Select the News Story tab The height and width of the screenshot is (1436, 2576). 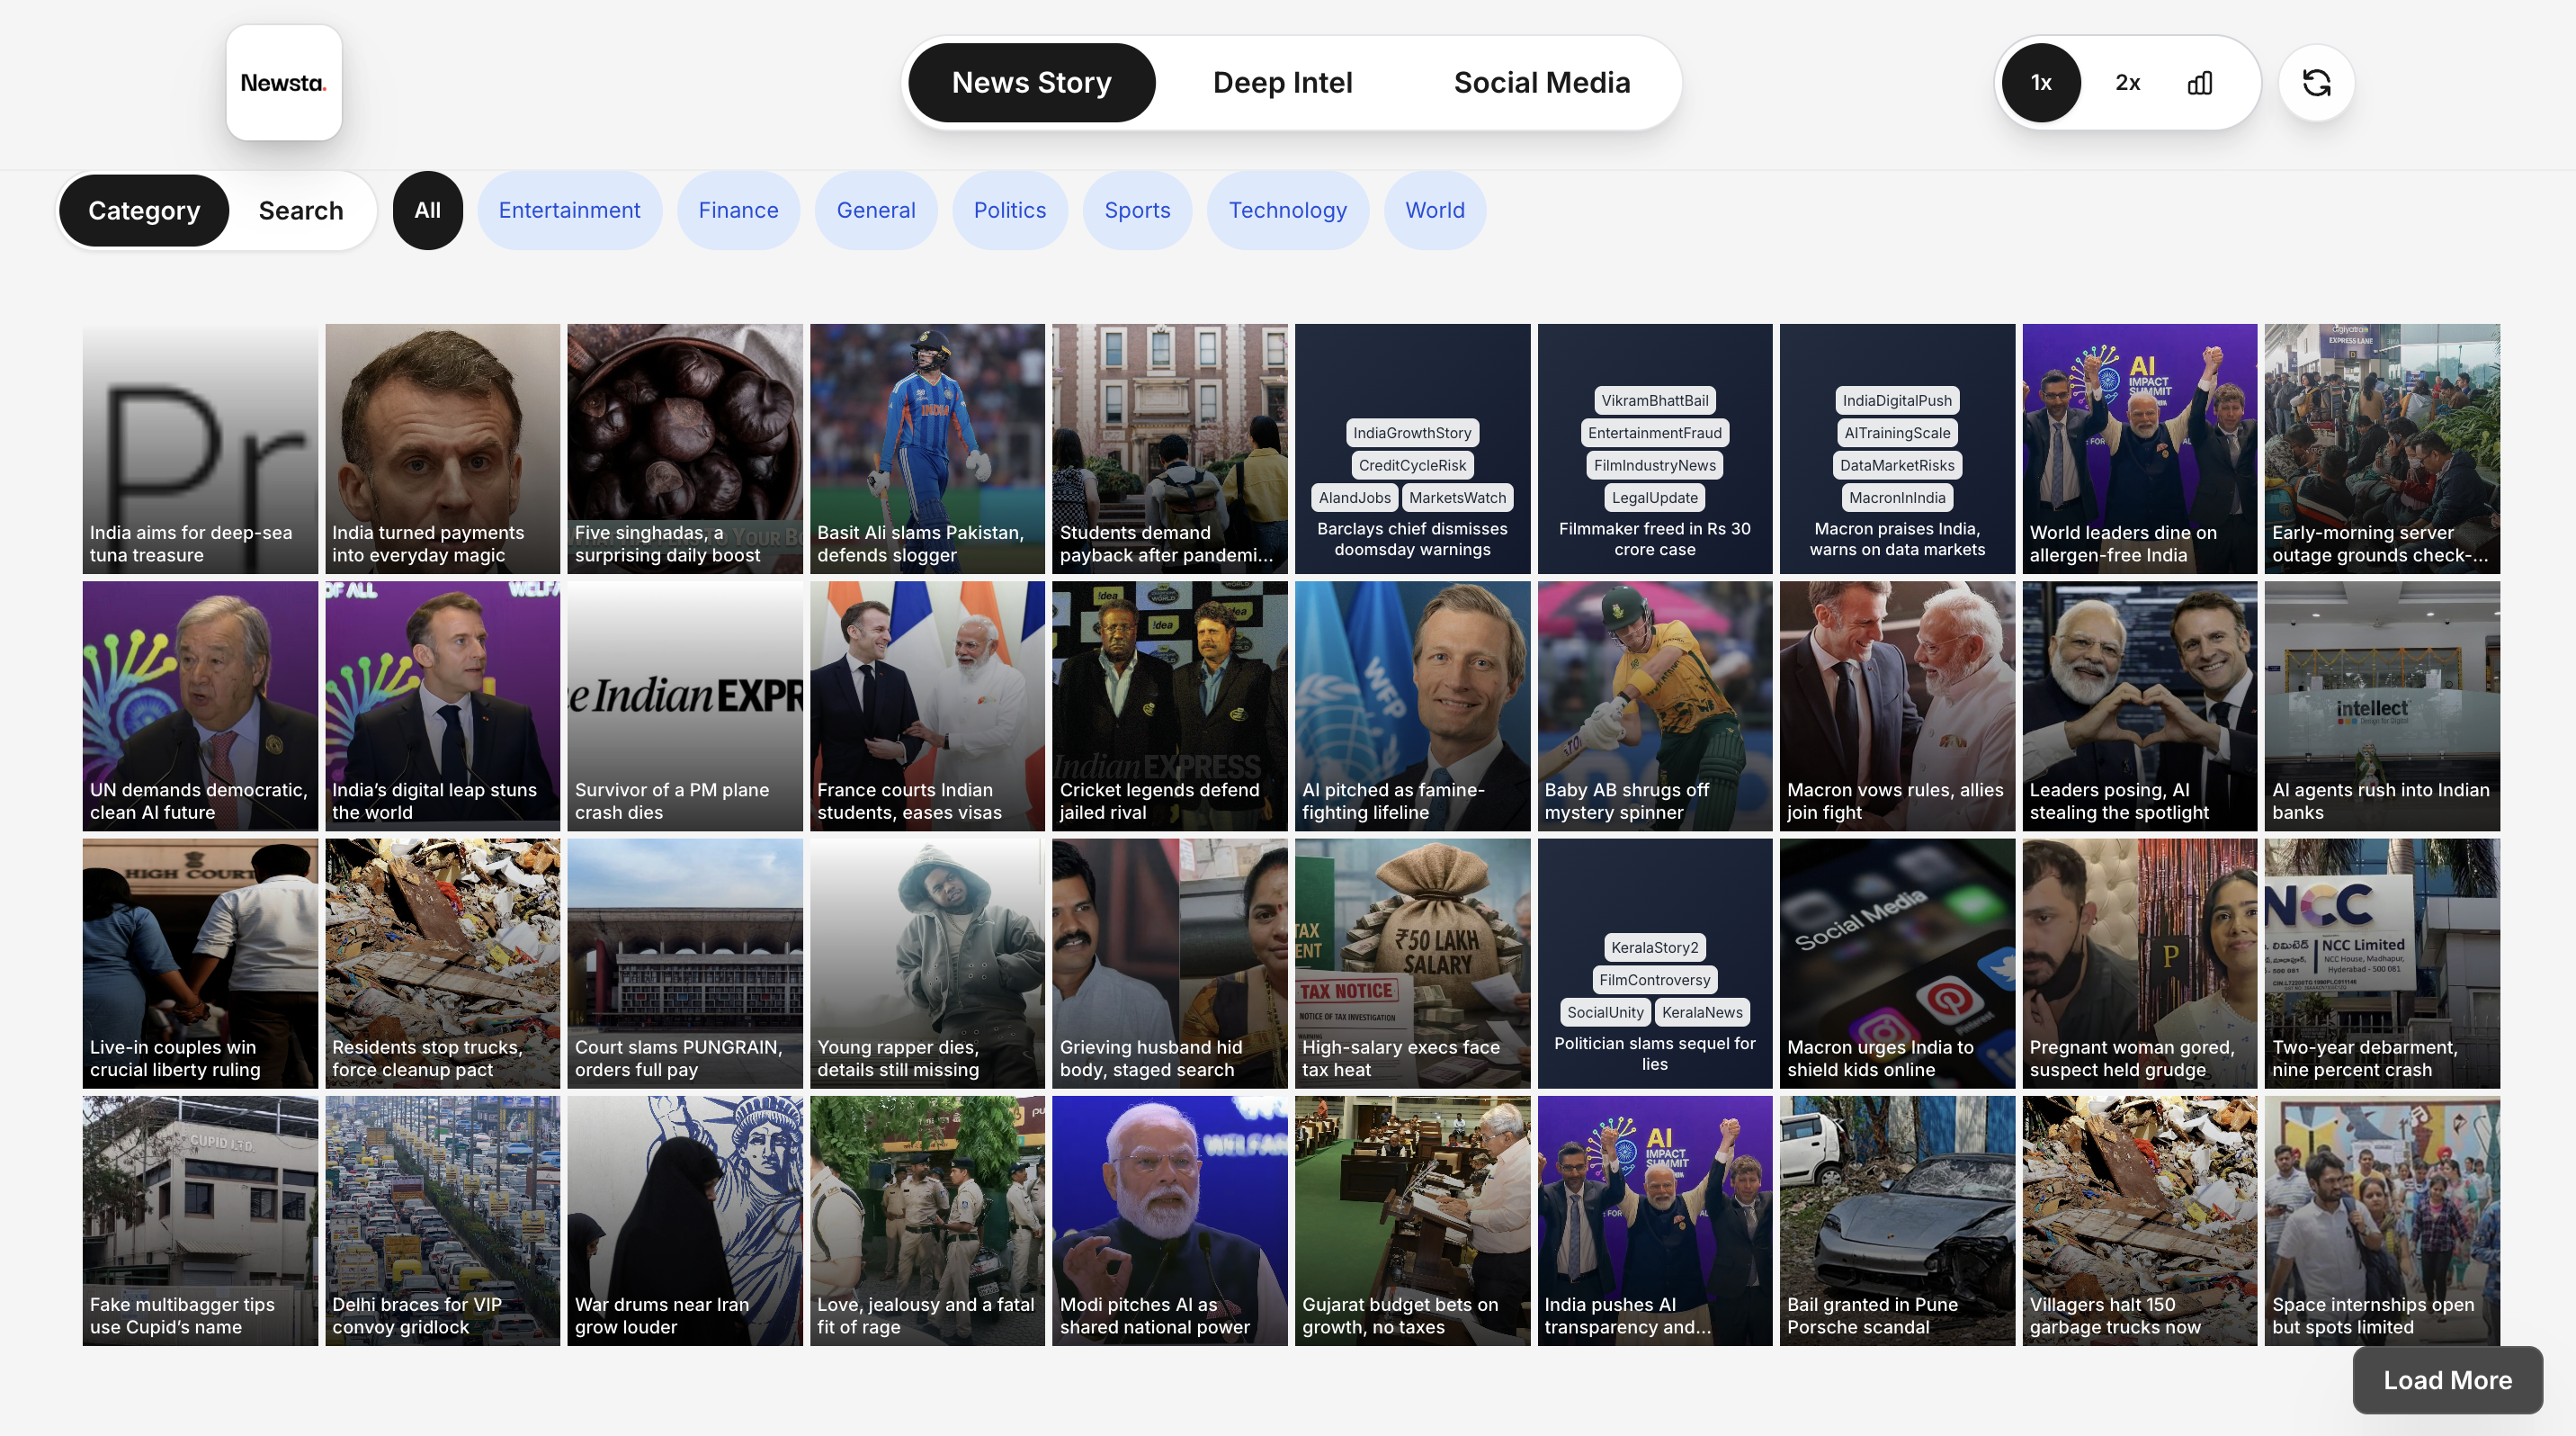1031,83
